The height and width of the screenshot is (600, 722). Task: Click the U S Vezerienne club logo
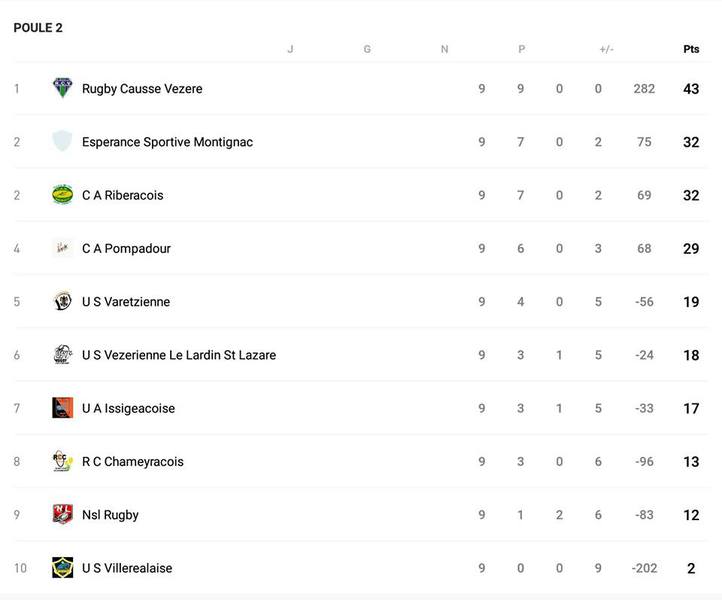(x=63, y=355)
